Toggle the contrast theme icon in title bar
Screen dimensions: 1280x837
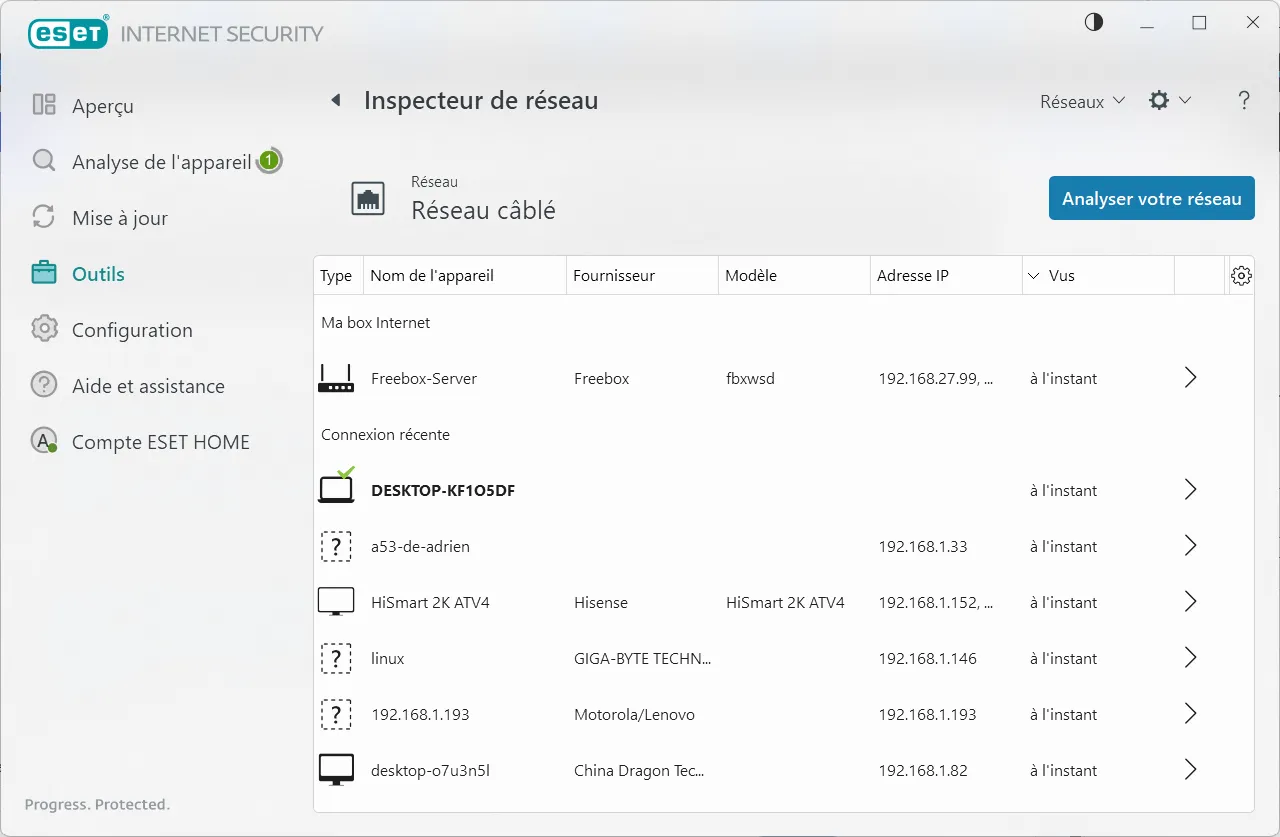(1094, 22)
